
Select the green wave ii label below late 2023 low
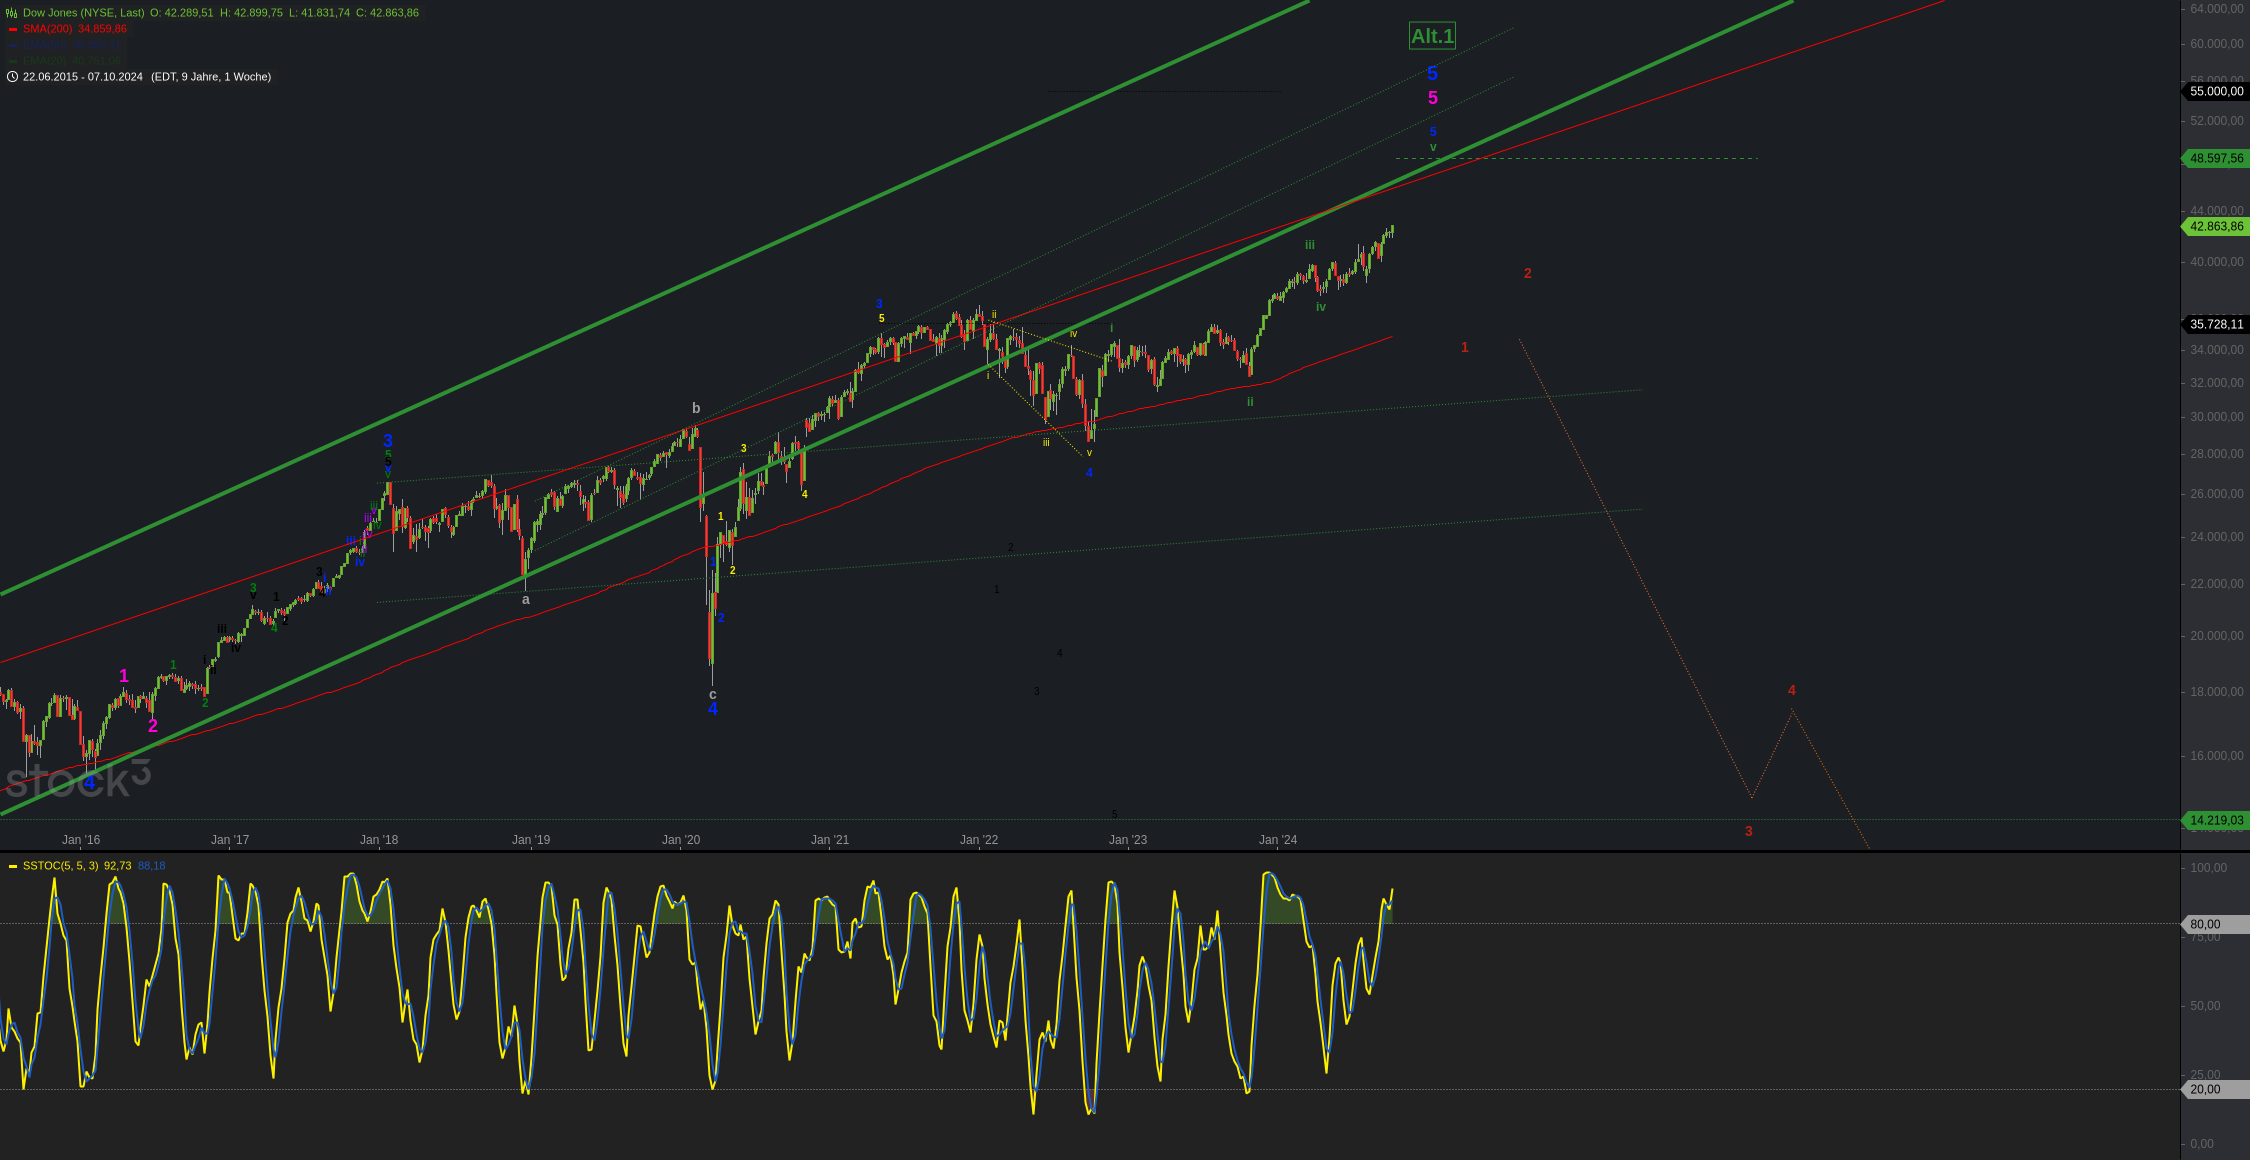[1250, 402]
